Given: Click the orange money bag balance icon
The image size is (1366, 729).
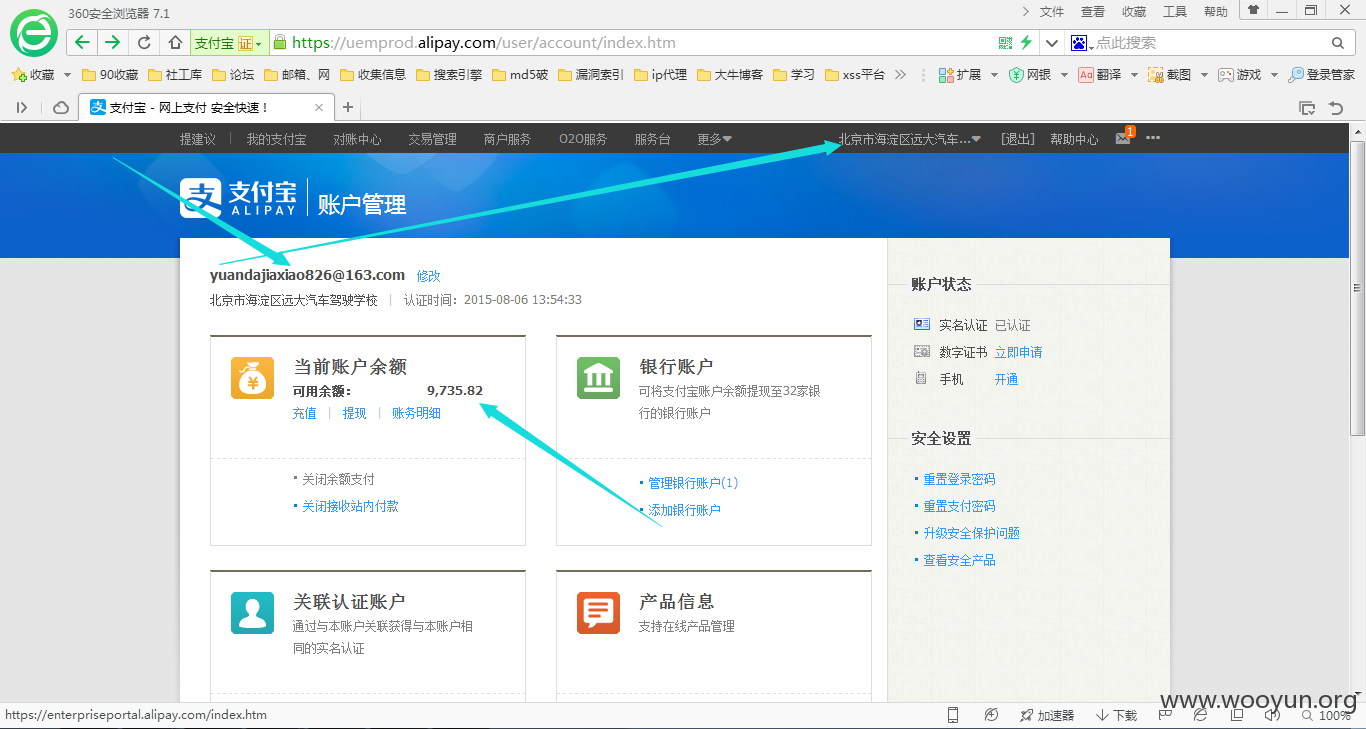Looking at the screenshot, I should click(x=252, y=377).
